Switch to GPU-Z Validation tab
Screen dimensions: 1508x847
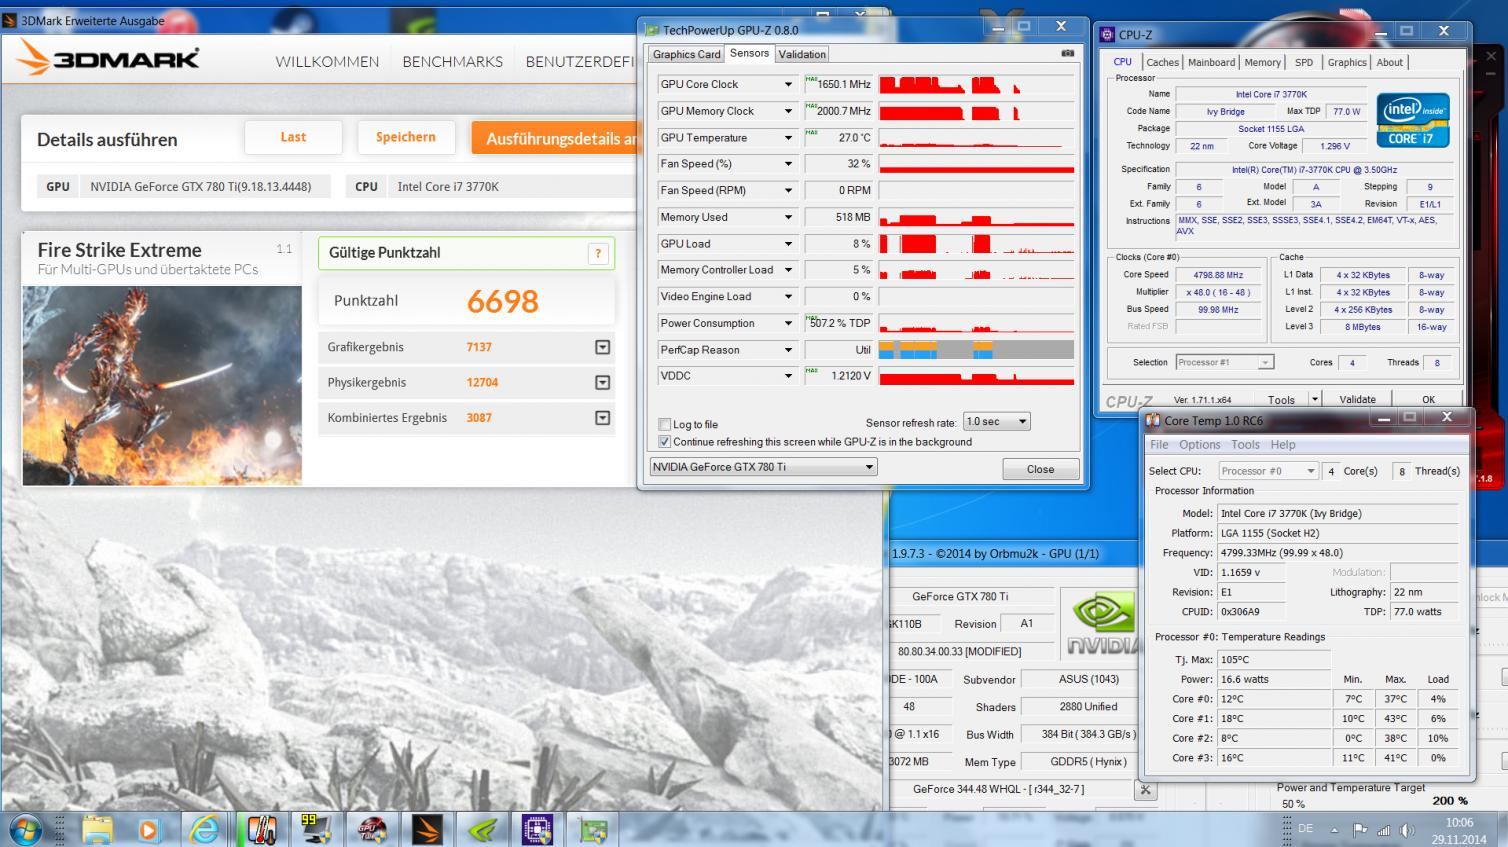(802, 54)
